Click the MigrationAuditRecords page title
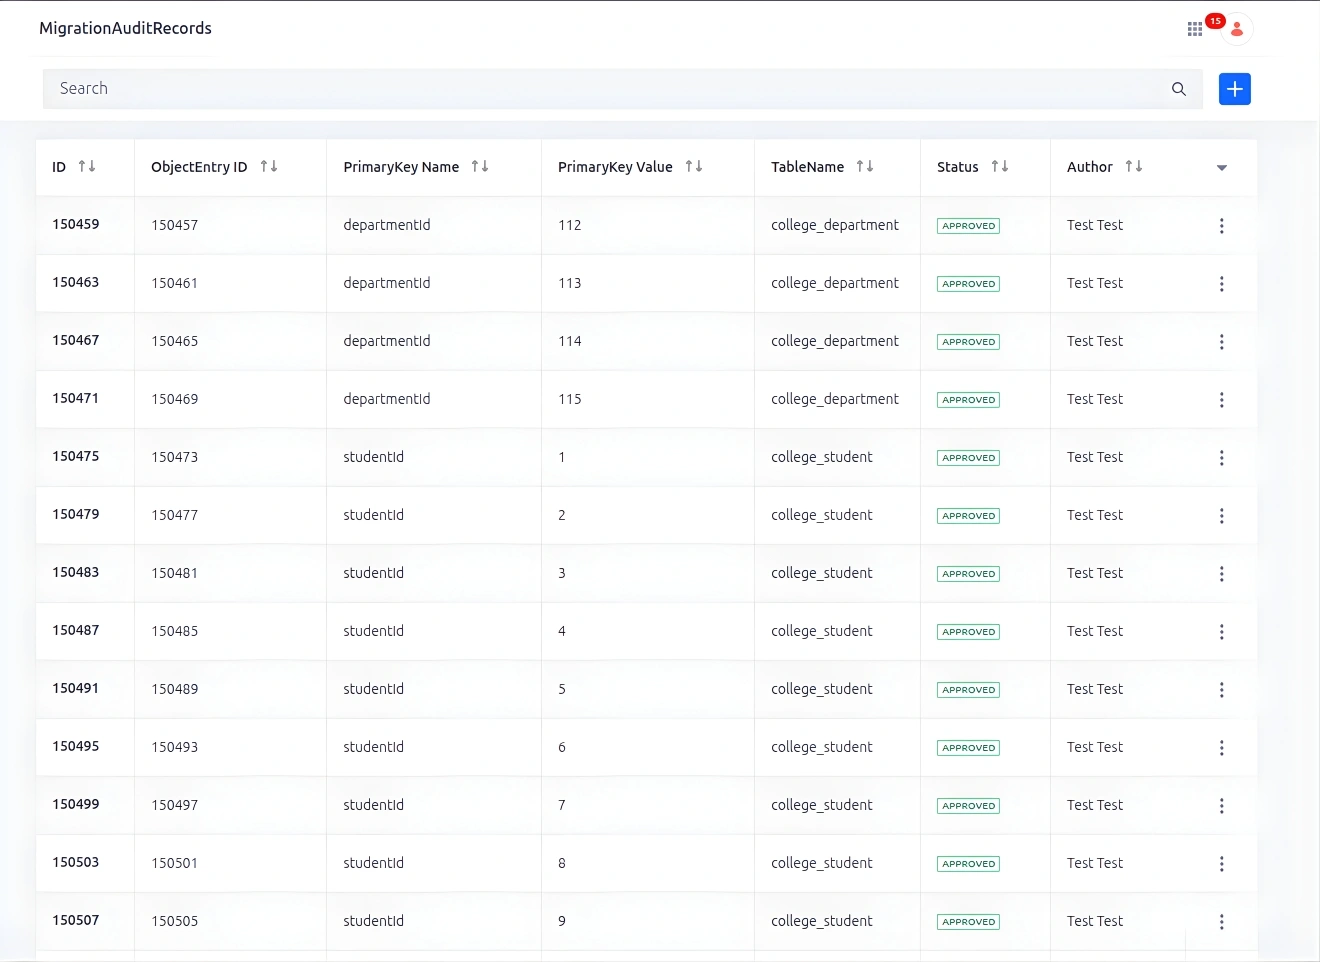 [x=125, y=28]
